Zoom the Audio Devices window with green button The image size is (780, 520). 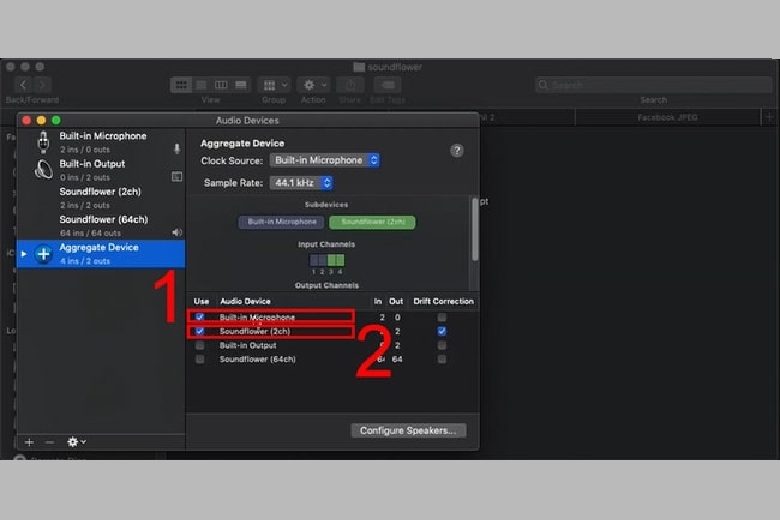tap(56, 120)
